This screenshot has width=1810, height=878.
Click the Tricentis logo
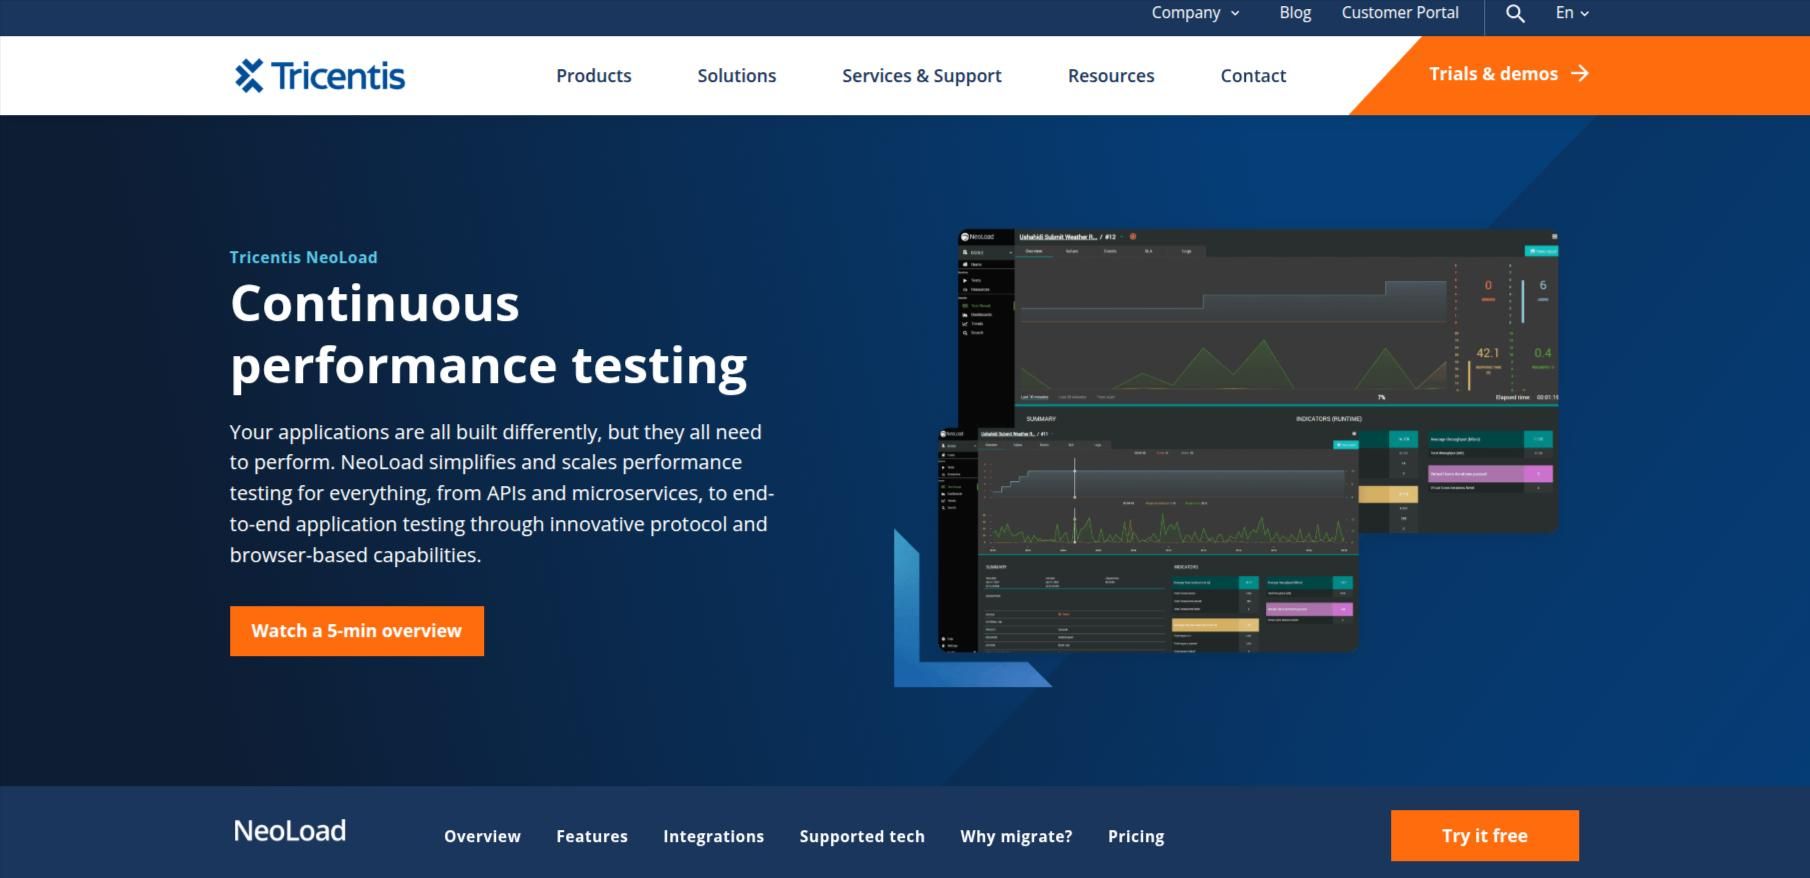(320, 76)
